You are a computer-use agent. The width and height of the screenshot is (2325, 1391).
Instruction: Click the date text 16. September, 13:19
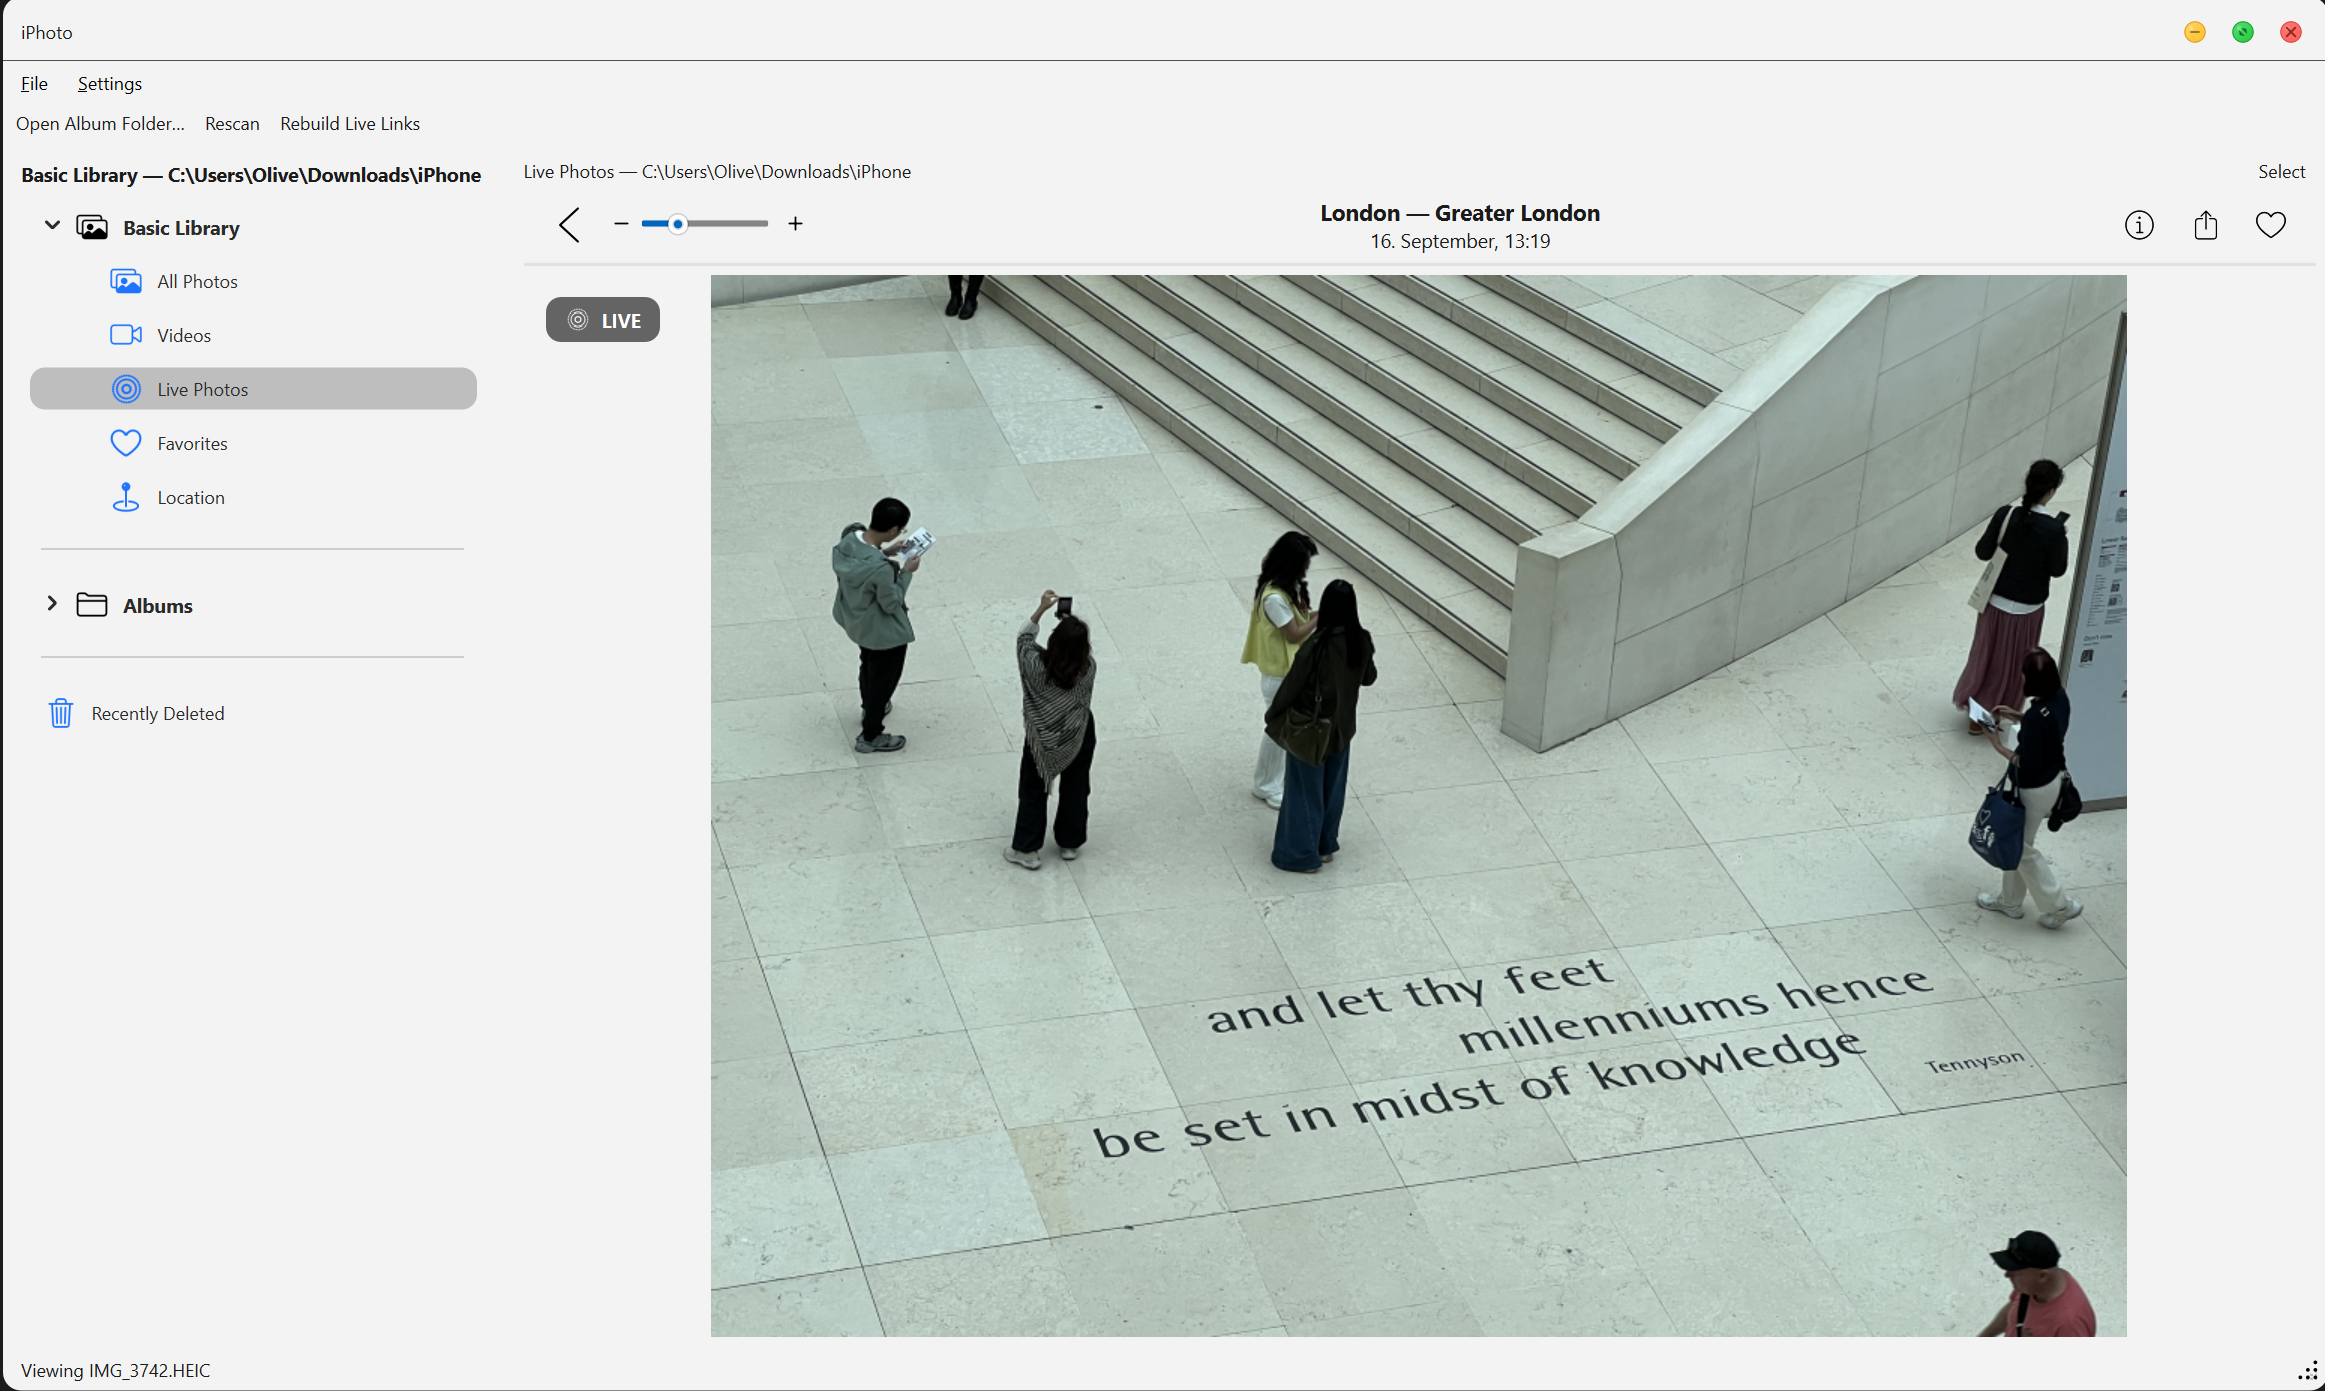[1460, 241]
